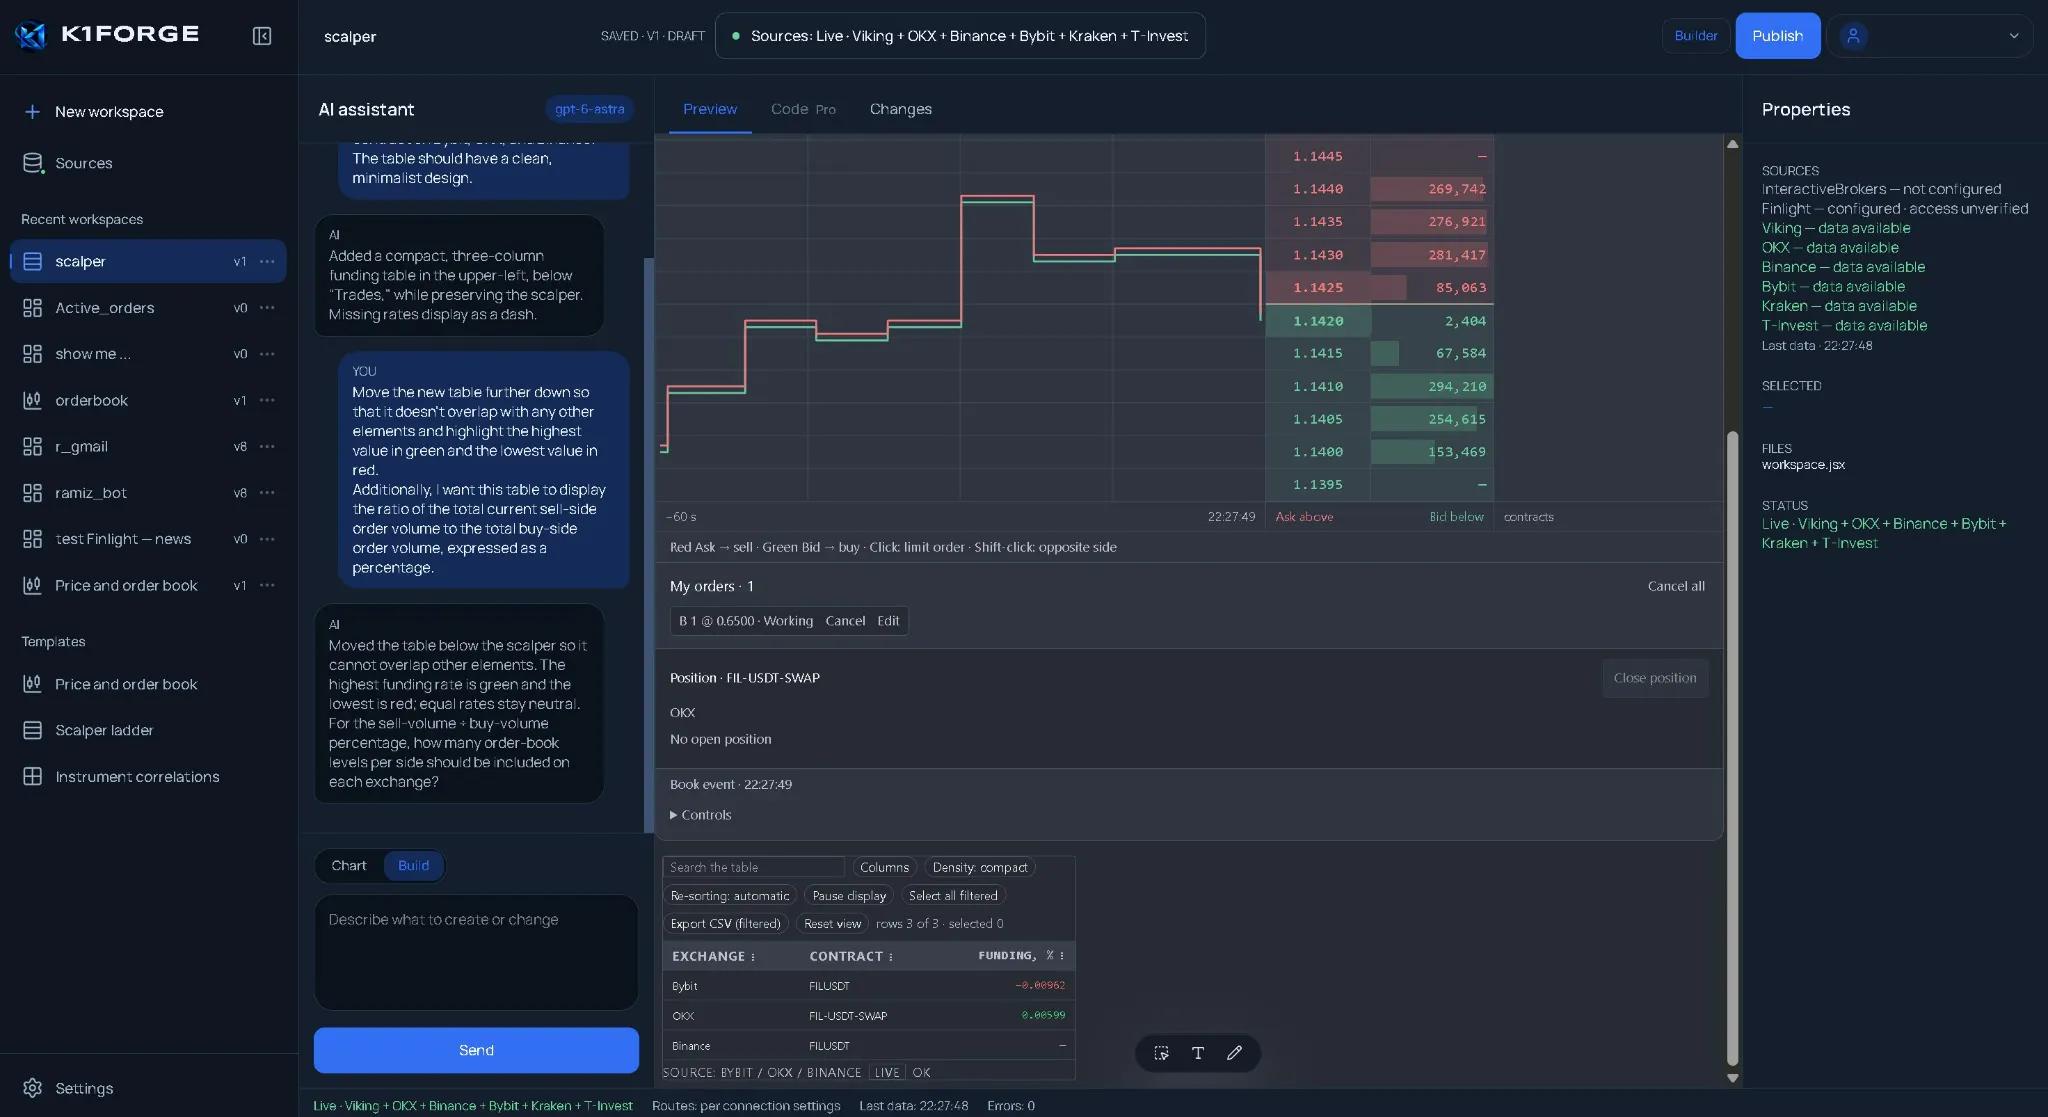Open the orderbook workspace icon
The height and width of the screenshot is (1117, 2048).
[32, 400]
